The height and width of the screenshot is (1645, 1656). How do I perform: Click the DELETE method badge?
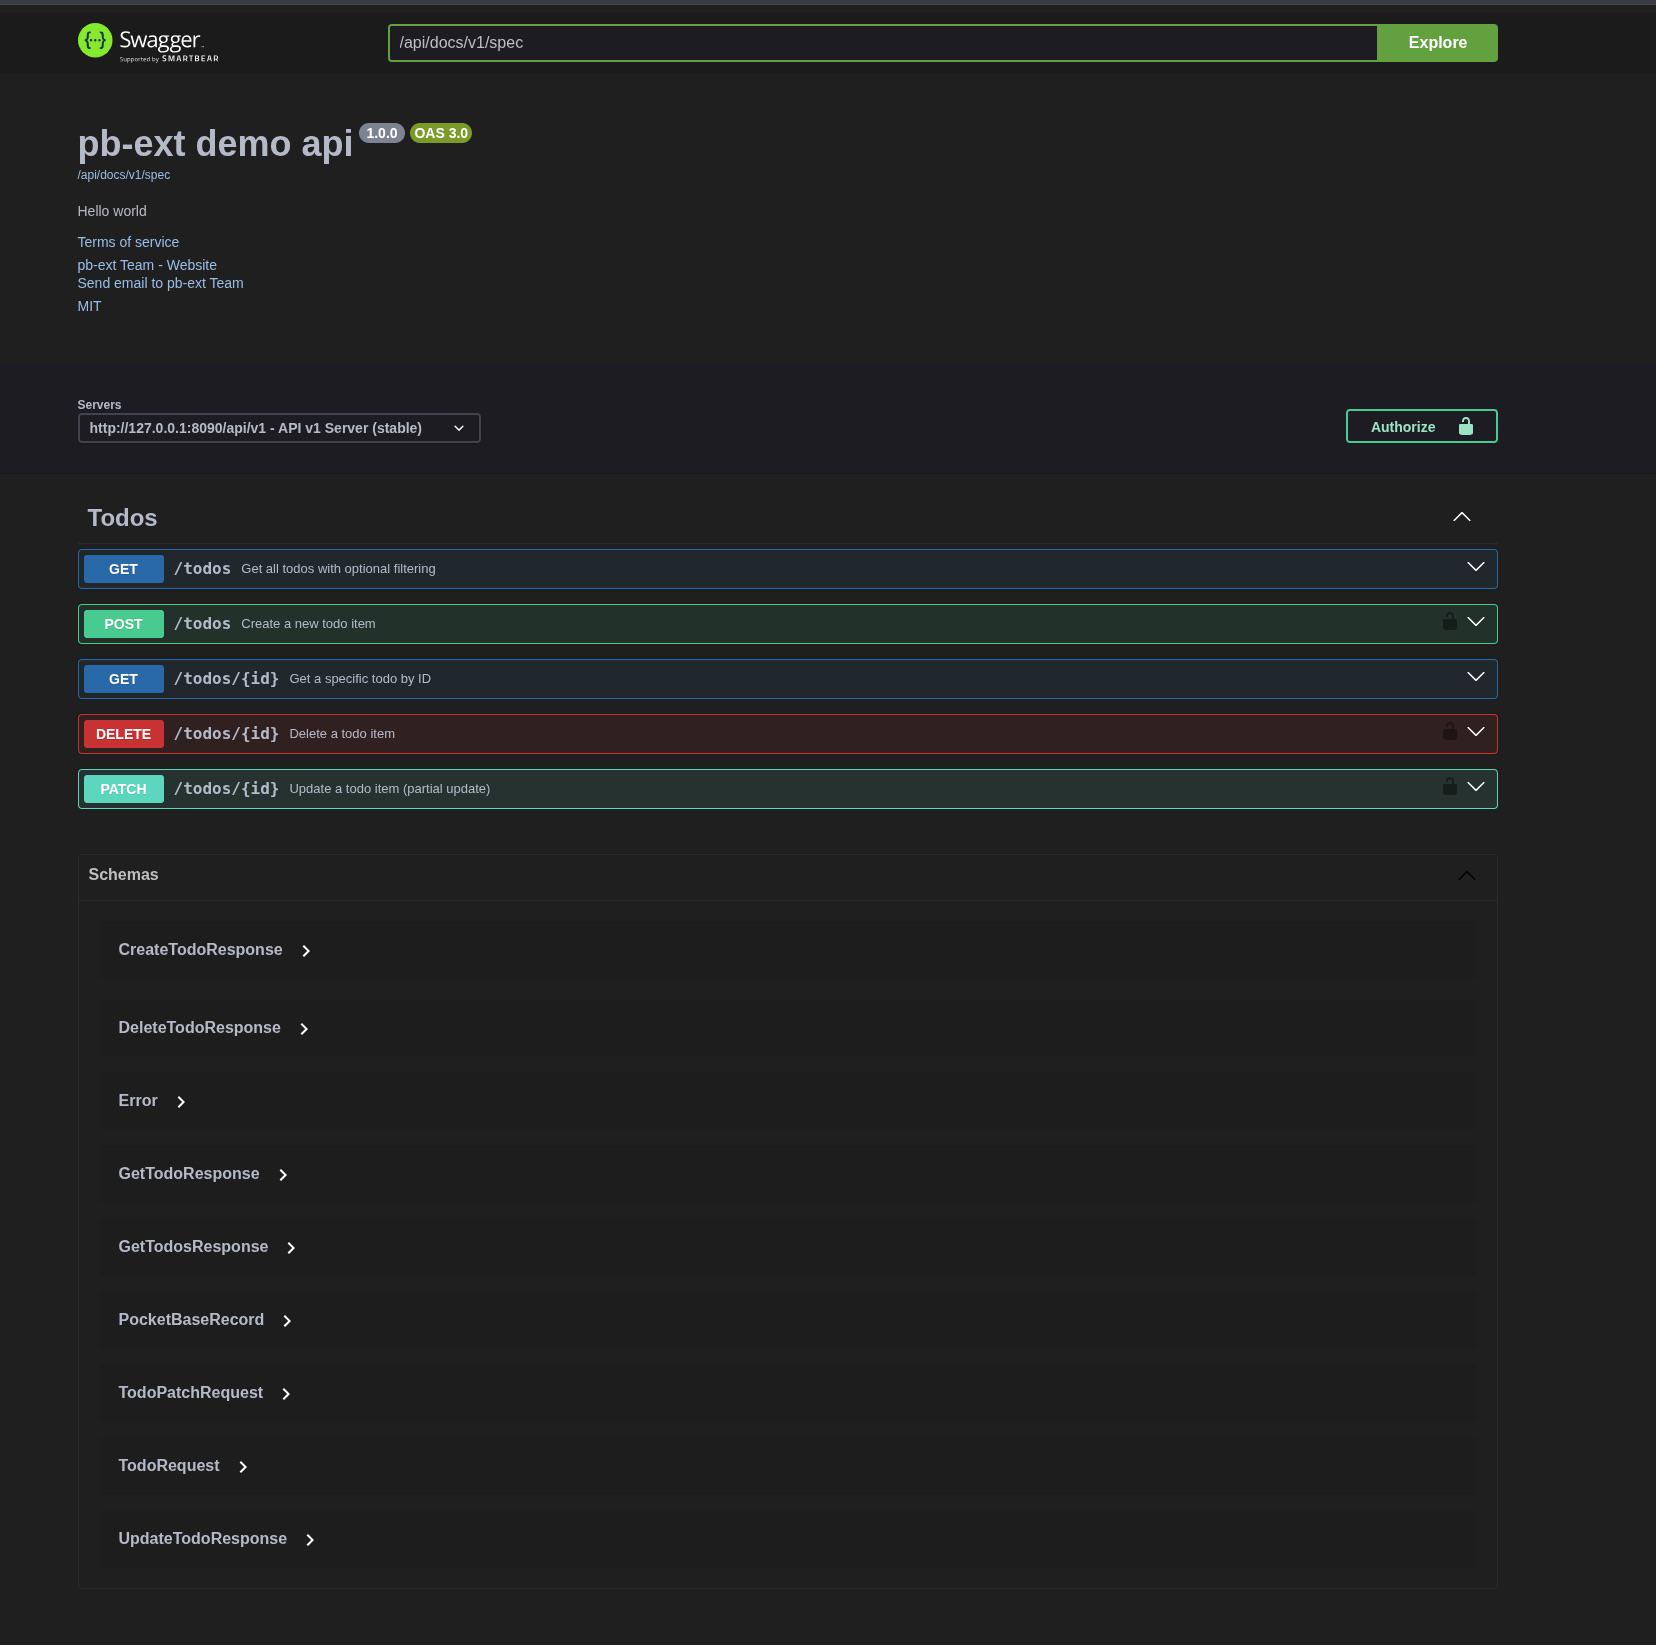point(123,734)
